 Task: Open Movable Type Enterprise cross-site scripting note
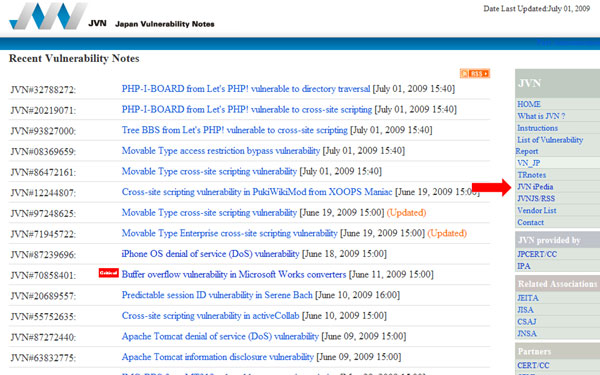point(230,233)
